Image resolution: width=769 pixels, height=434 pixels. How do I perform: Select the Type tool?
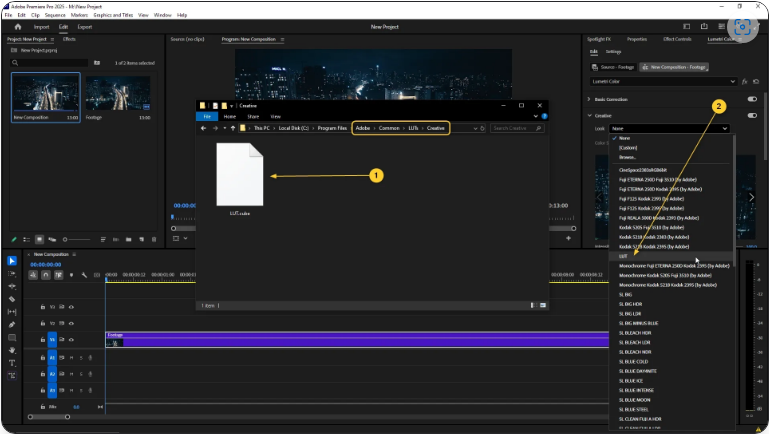coord(12,363)
